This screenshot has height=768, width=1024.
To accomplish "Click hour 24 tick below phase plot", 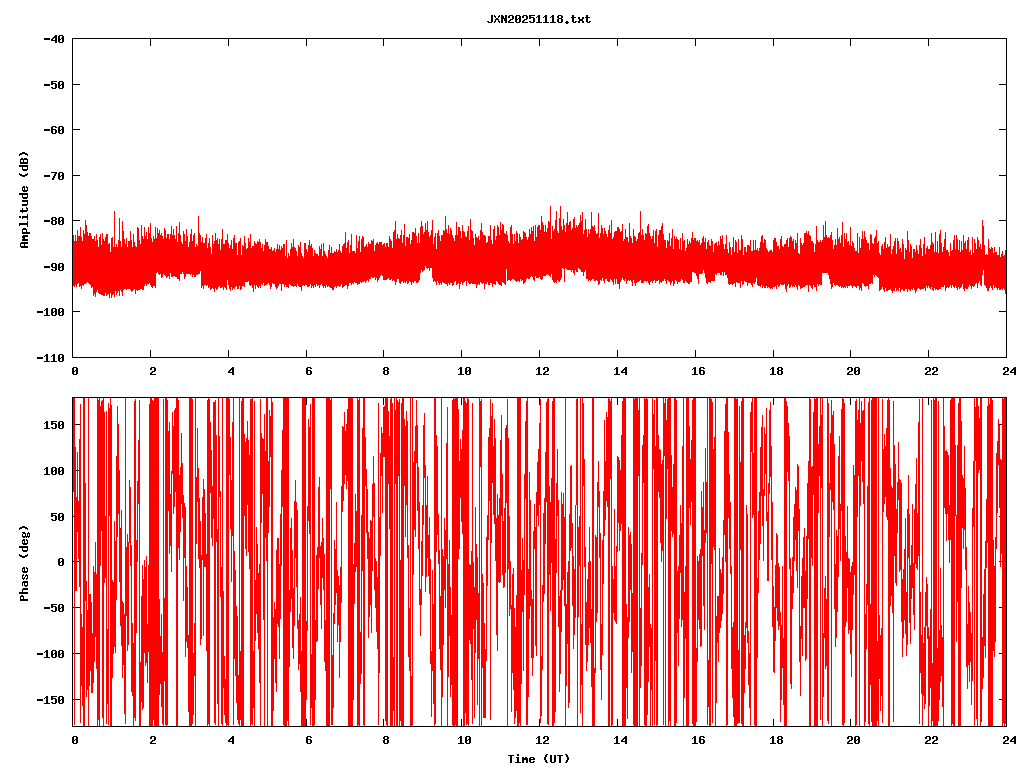I will (x=1006, y=740).
